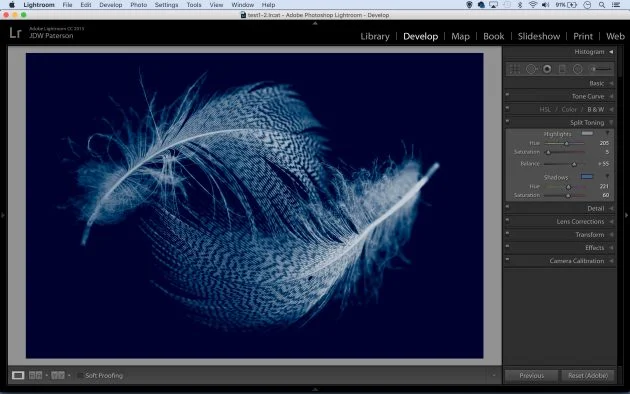The image size is (630, 394).
Task: Open the Develop menu
Action: coord(110,5)
